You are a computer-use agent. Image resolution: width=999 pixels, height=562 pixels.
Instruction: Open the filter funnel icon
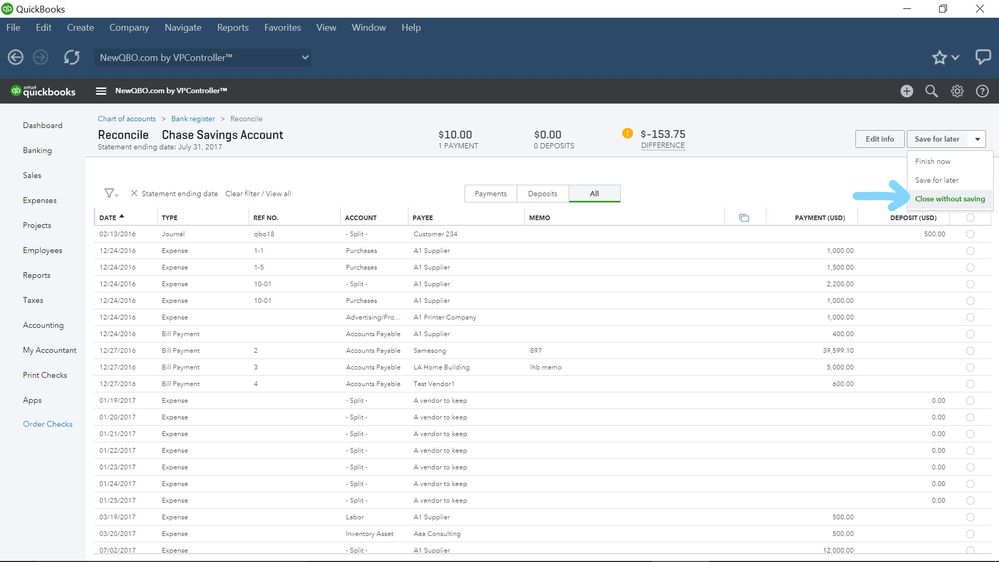tap(110, 193)
